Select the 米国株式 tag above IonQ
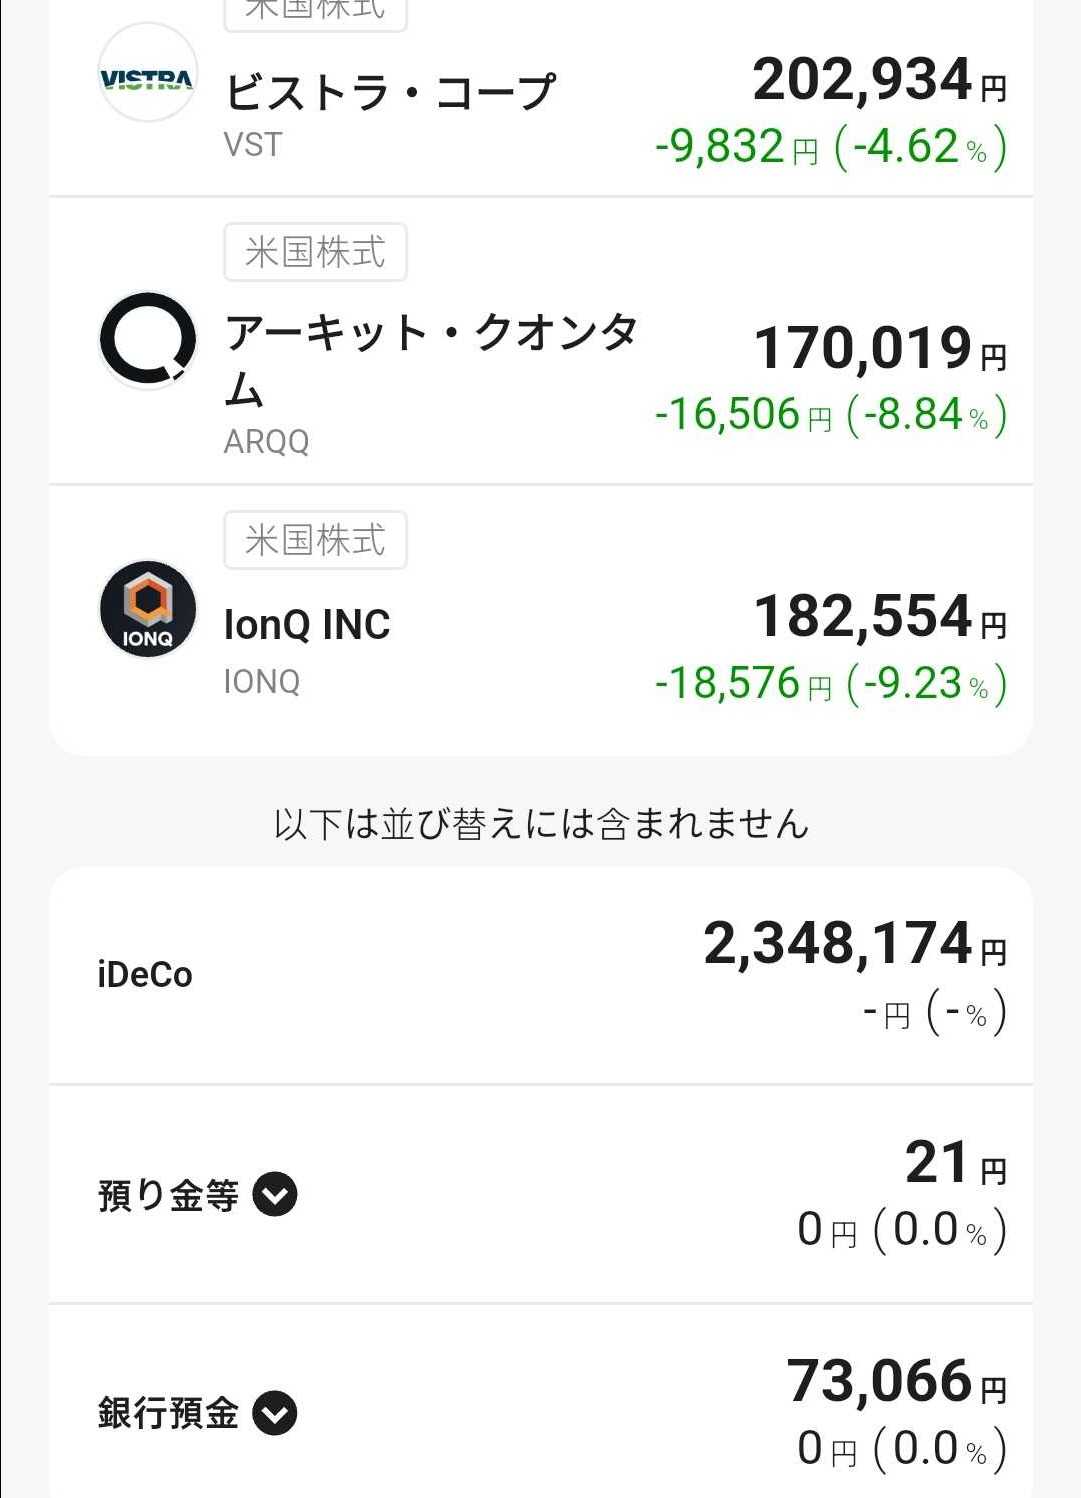1081x1498 pixels. click(x=315, y=540)
